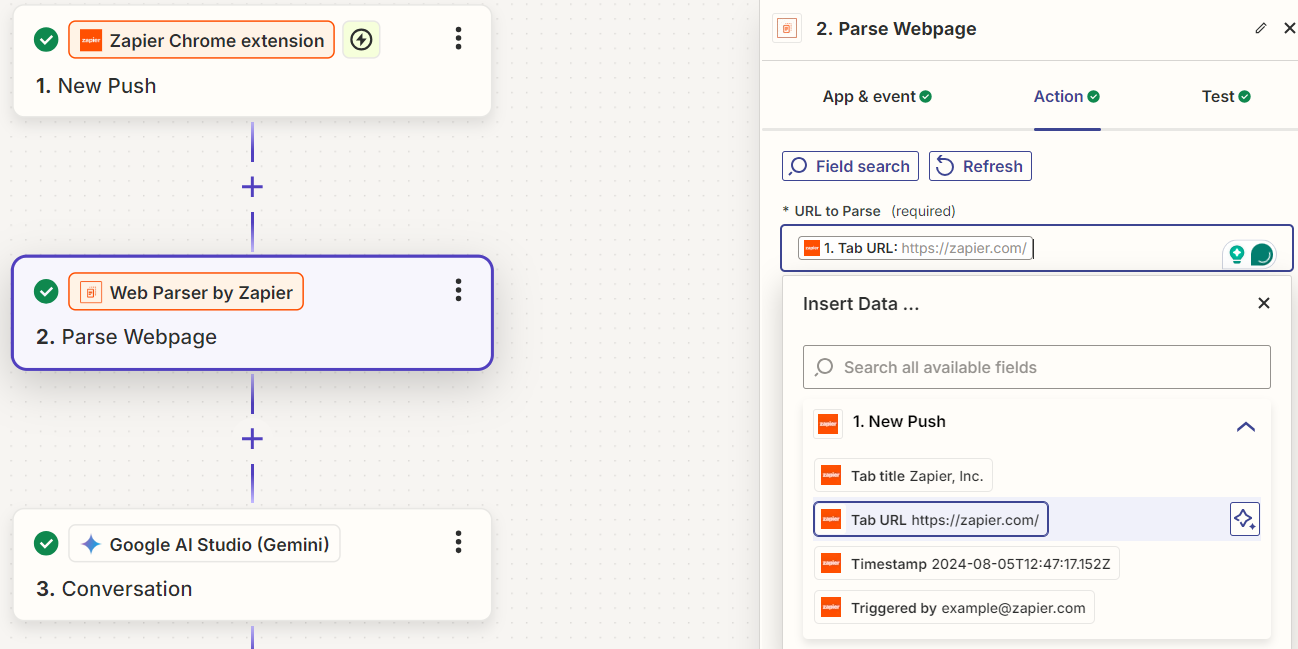Screen dimensions: 1298x649
Task: Select the 1. New Push step card
Action: click(252, 61)
